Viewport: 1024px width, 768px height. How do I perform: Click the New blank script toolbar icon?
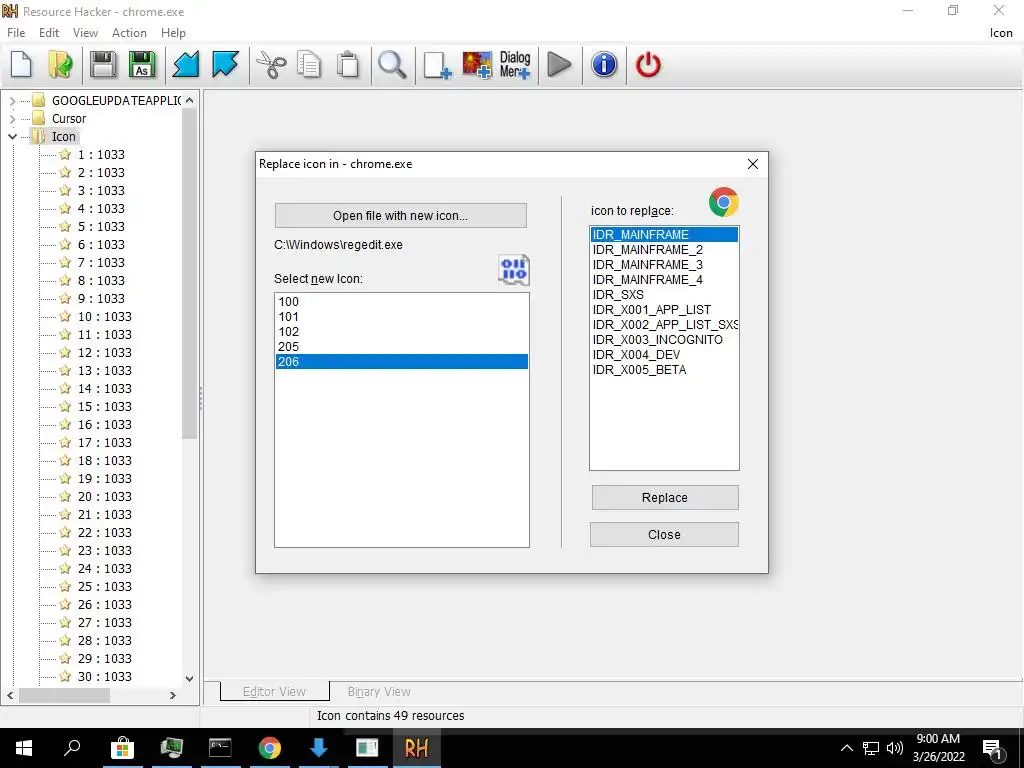tap(22, 65)
